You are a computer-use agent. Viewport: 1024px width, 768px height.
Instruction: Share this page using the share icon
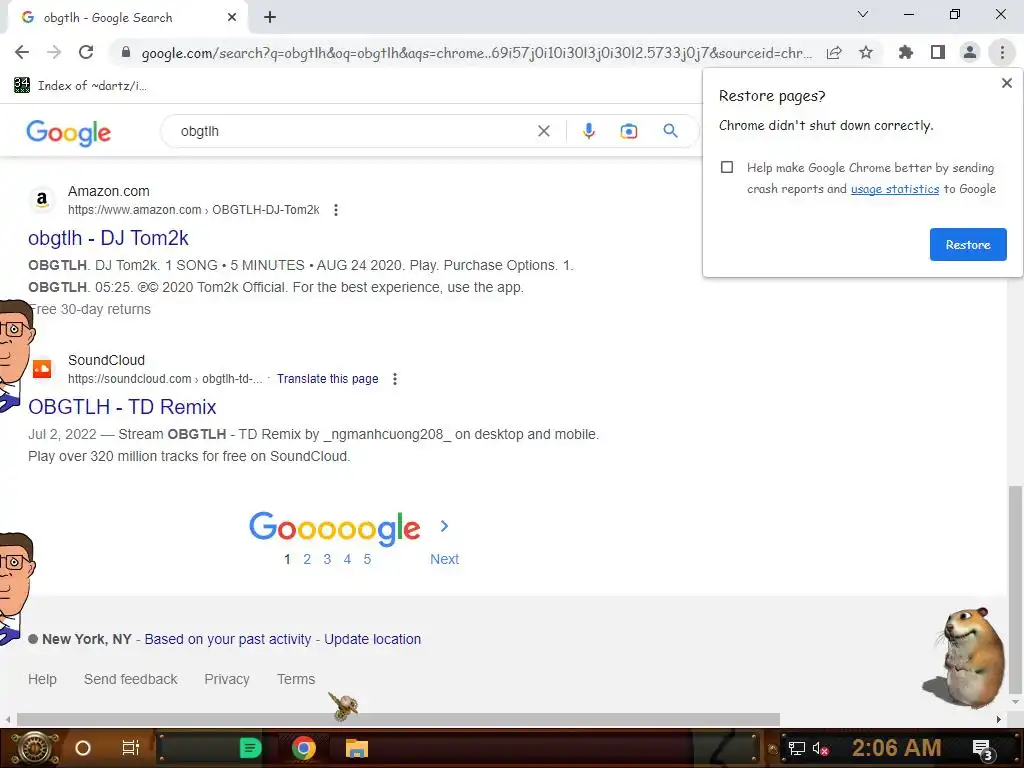coord(834,53)
